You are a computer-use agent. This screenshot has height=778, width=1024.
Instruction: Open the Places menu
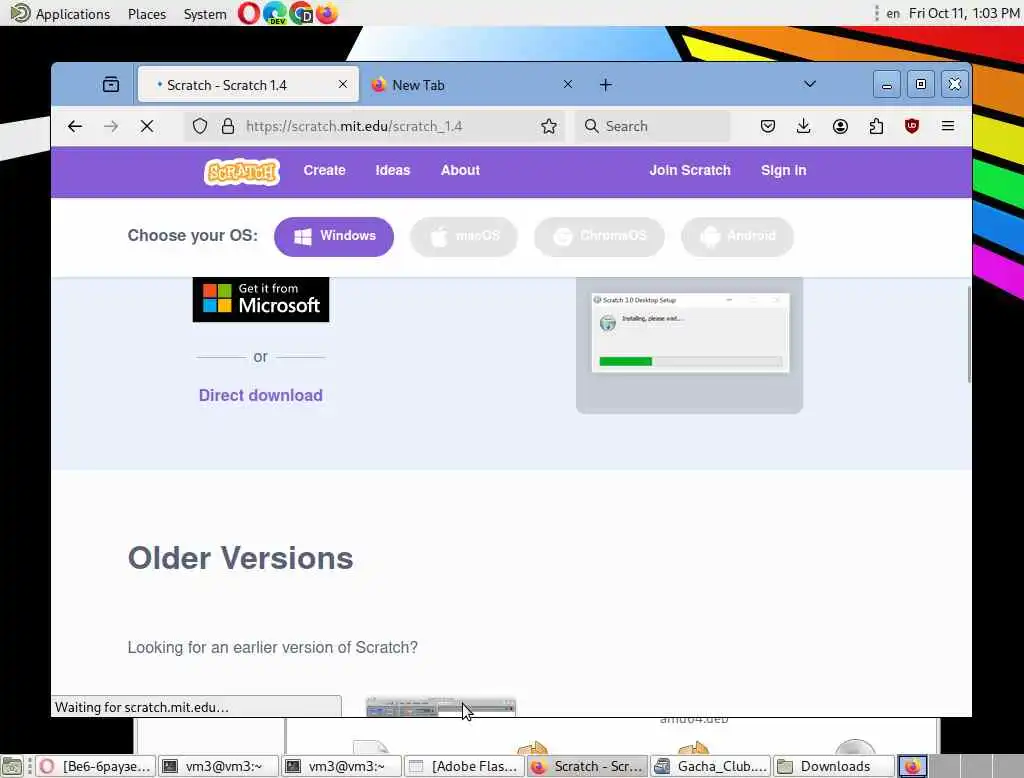(x=147, y=14)
